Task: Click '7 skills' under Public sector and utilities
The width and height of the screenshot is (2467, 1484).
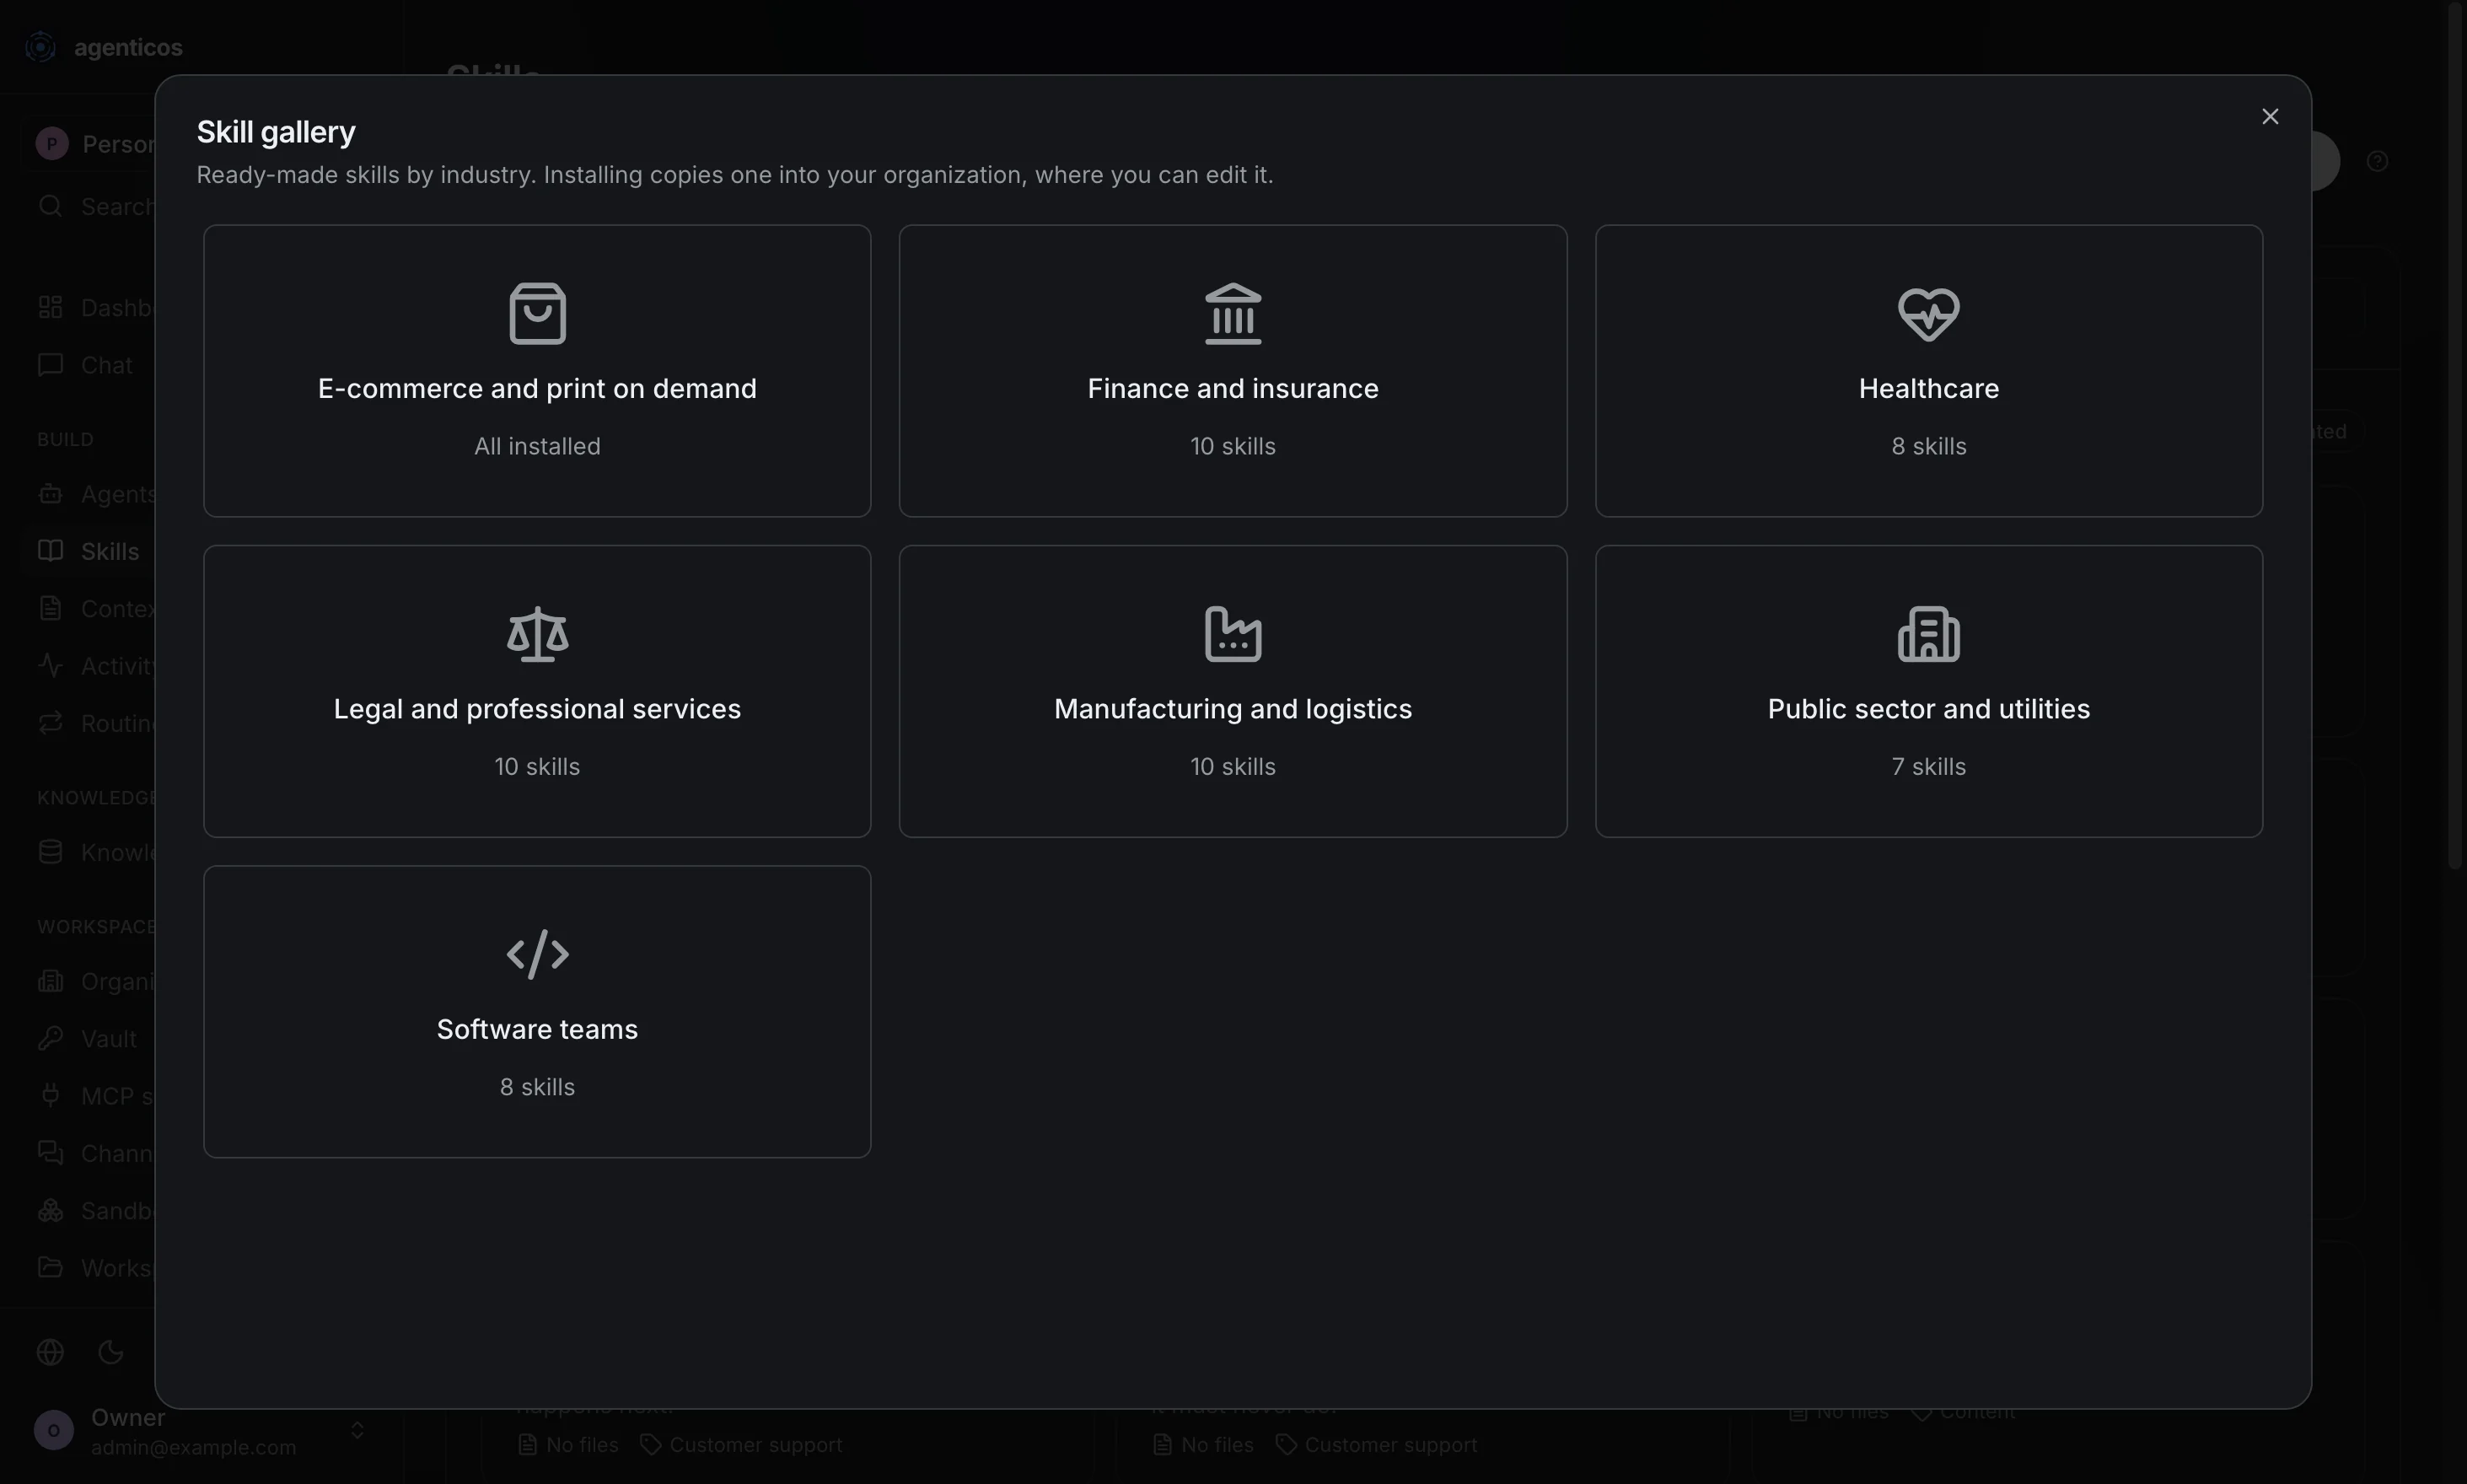Action: point(1929,767)
